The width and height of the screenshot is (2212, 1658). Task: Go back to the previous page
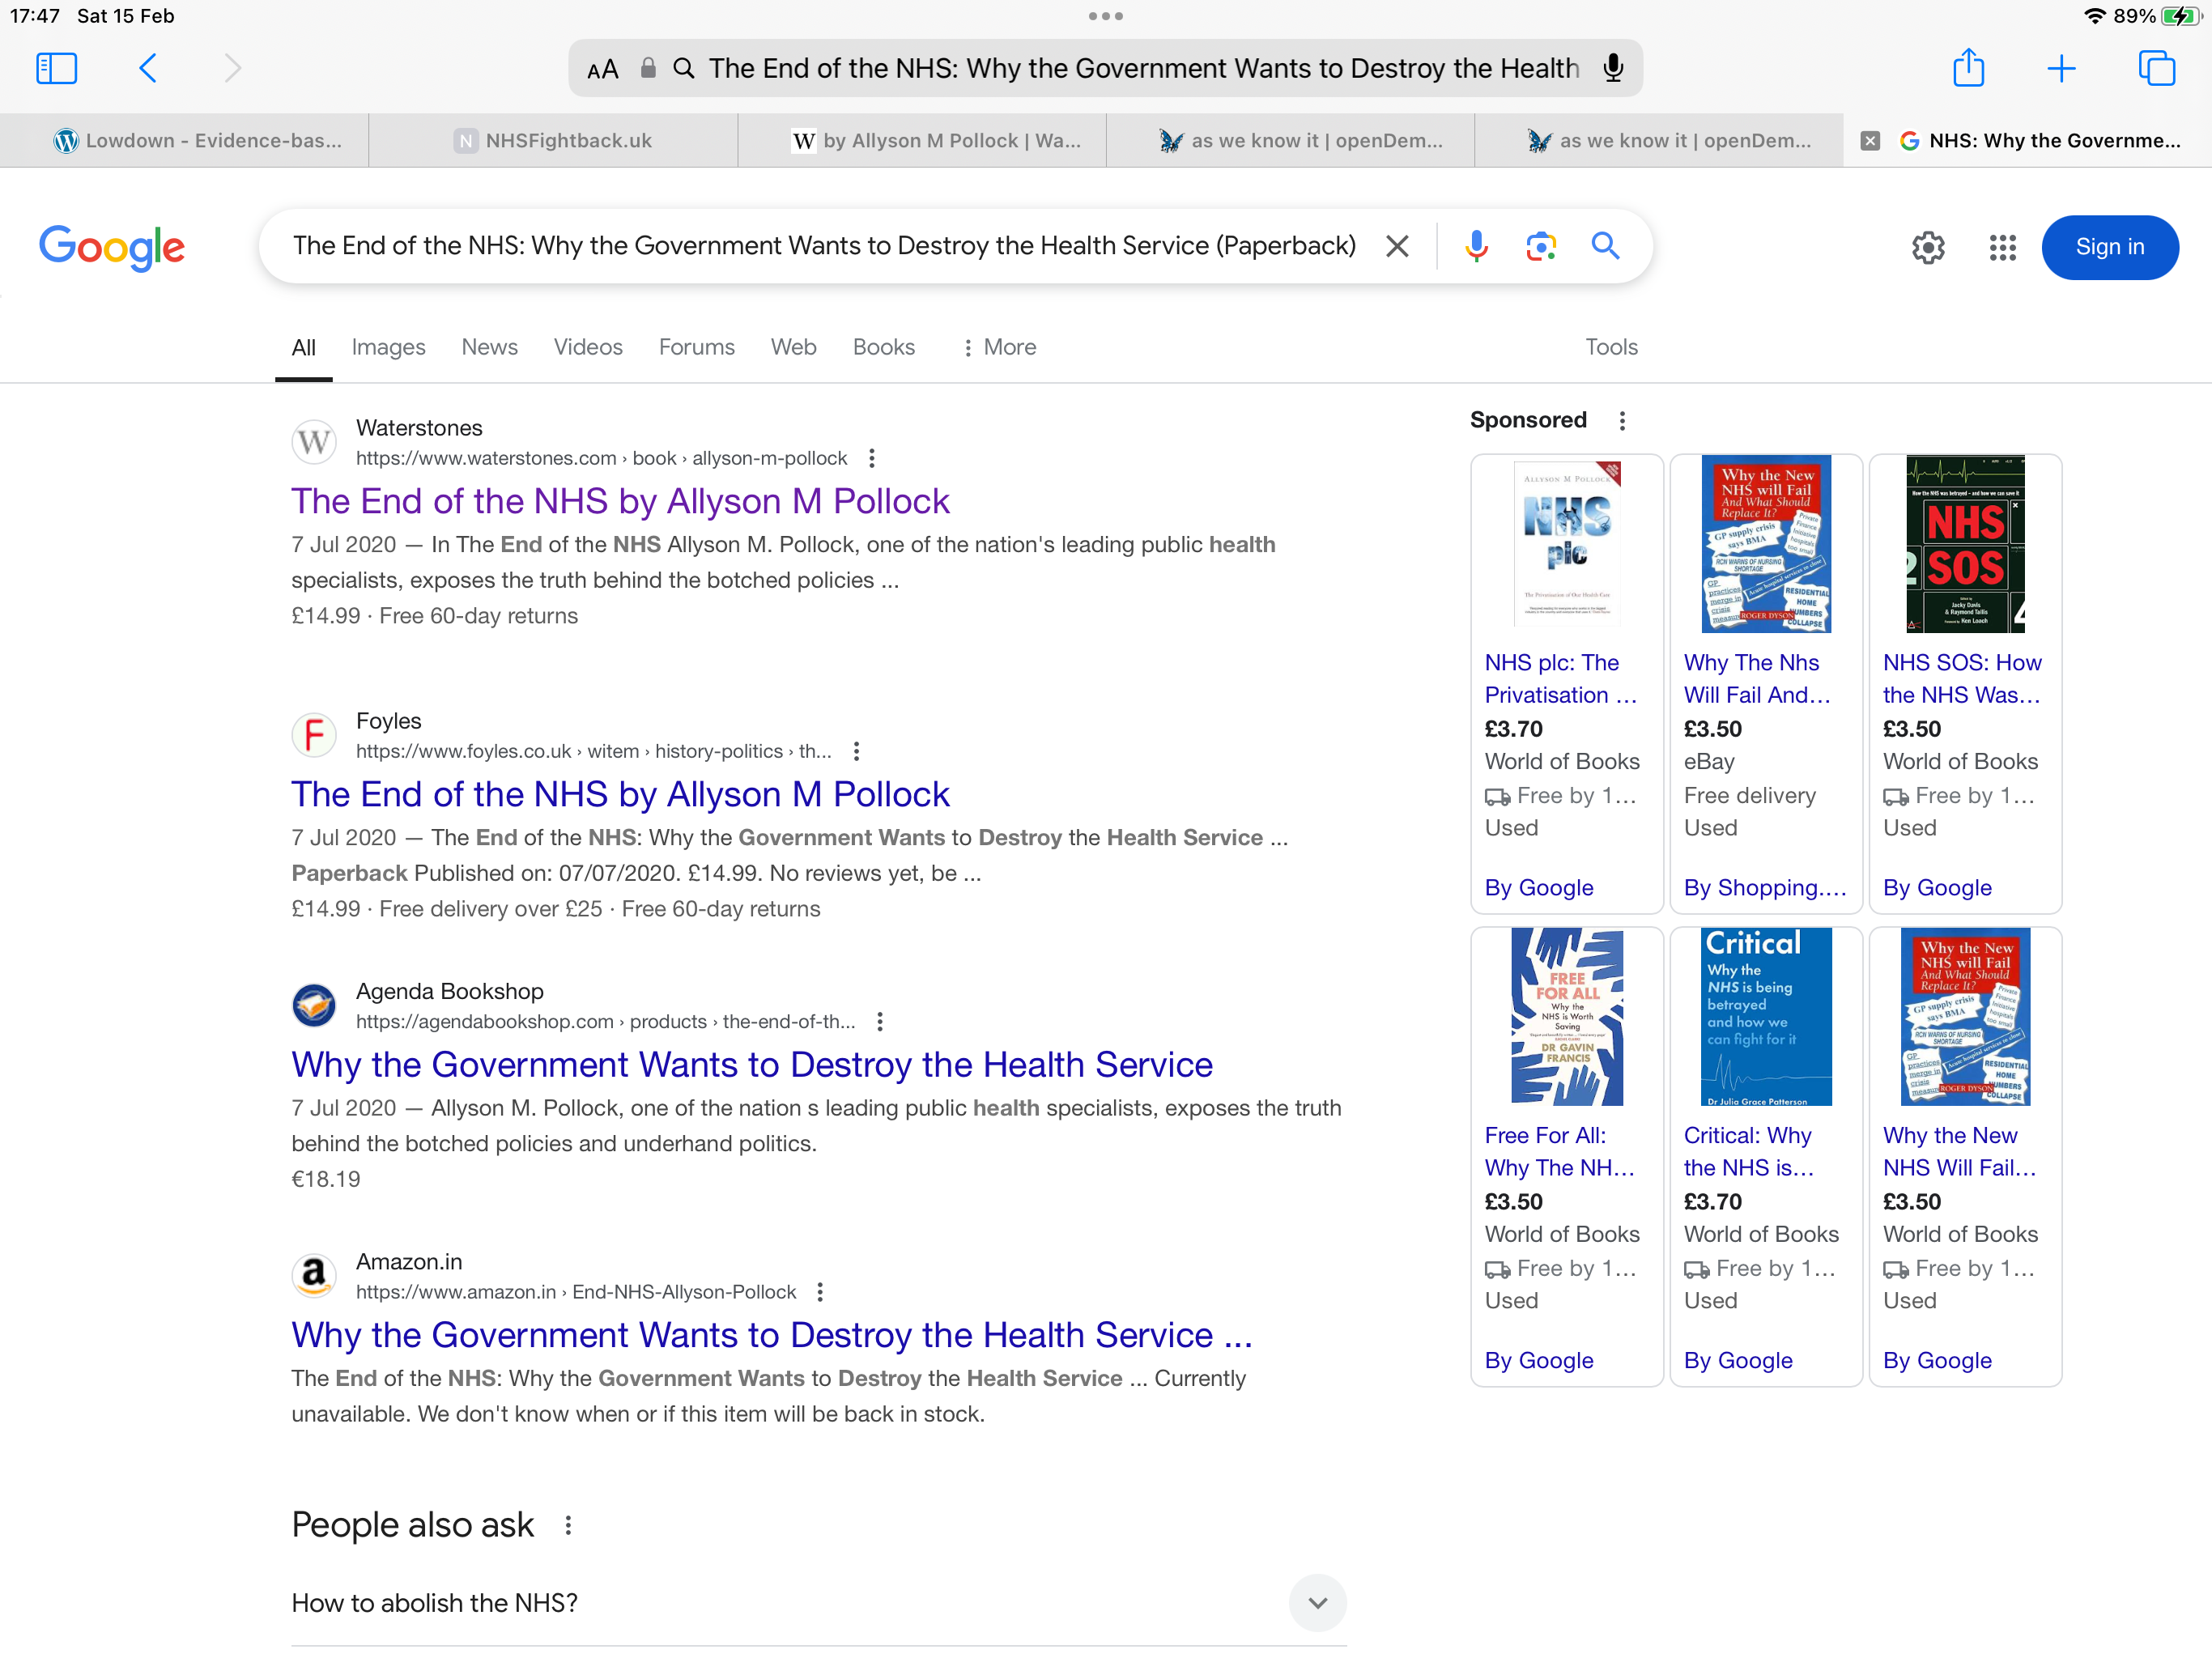pos(148,68)
